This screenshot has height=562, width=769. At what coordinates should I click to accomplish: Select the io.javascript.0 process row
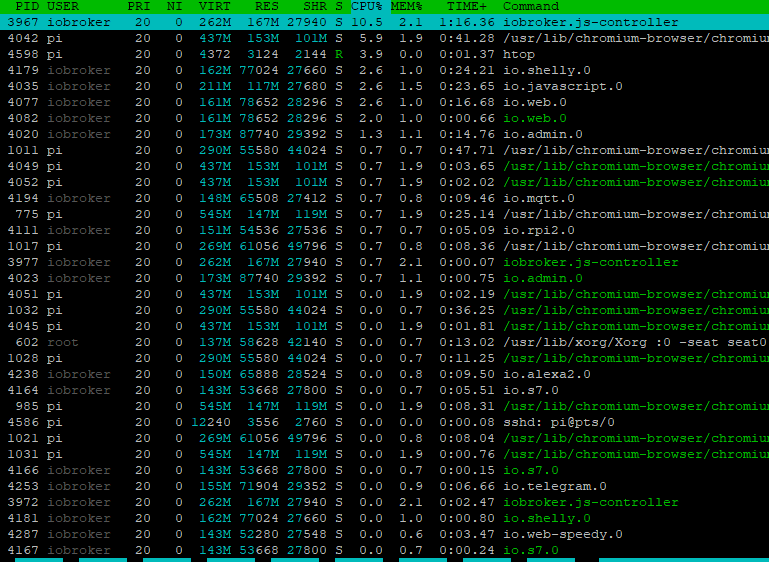384,86
